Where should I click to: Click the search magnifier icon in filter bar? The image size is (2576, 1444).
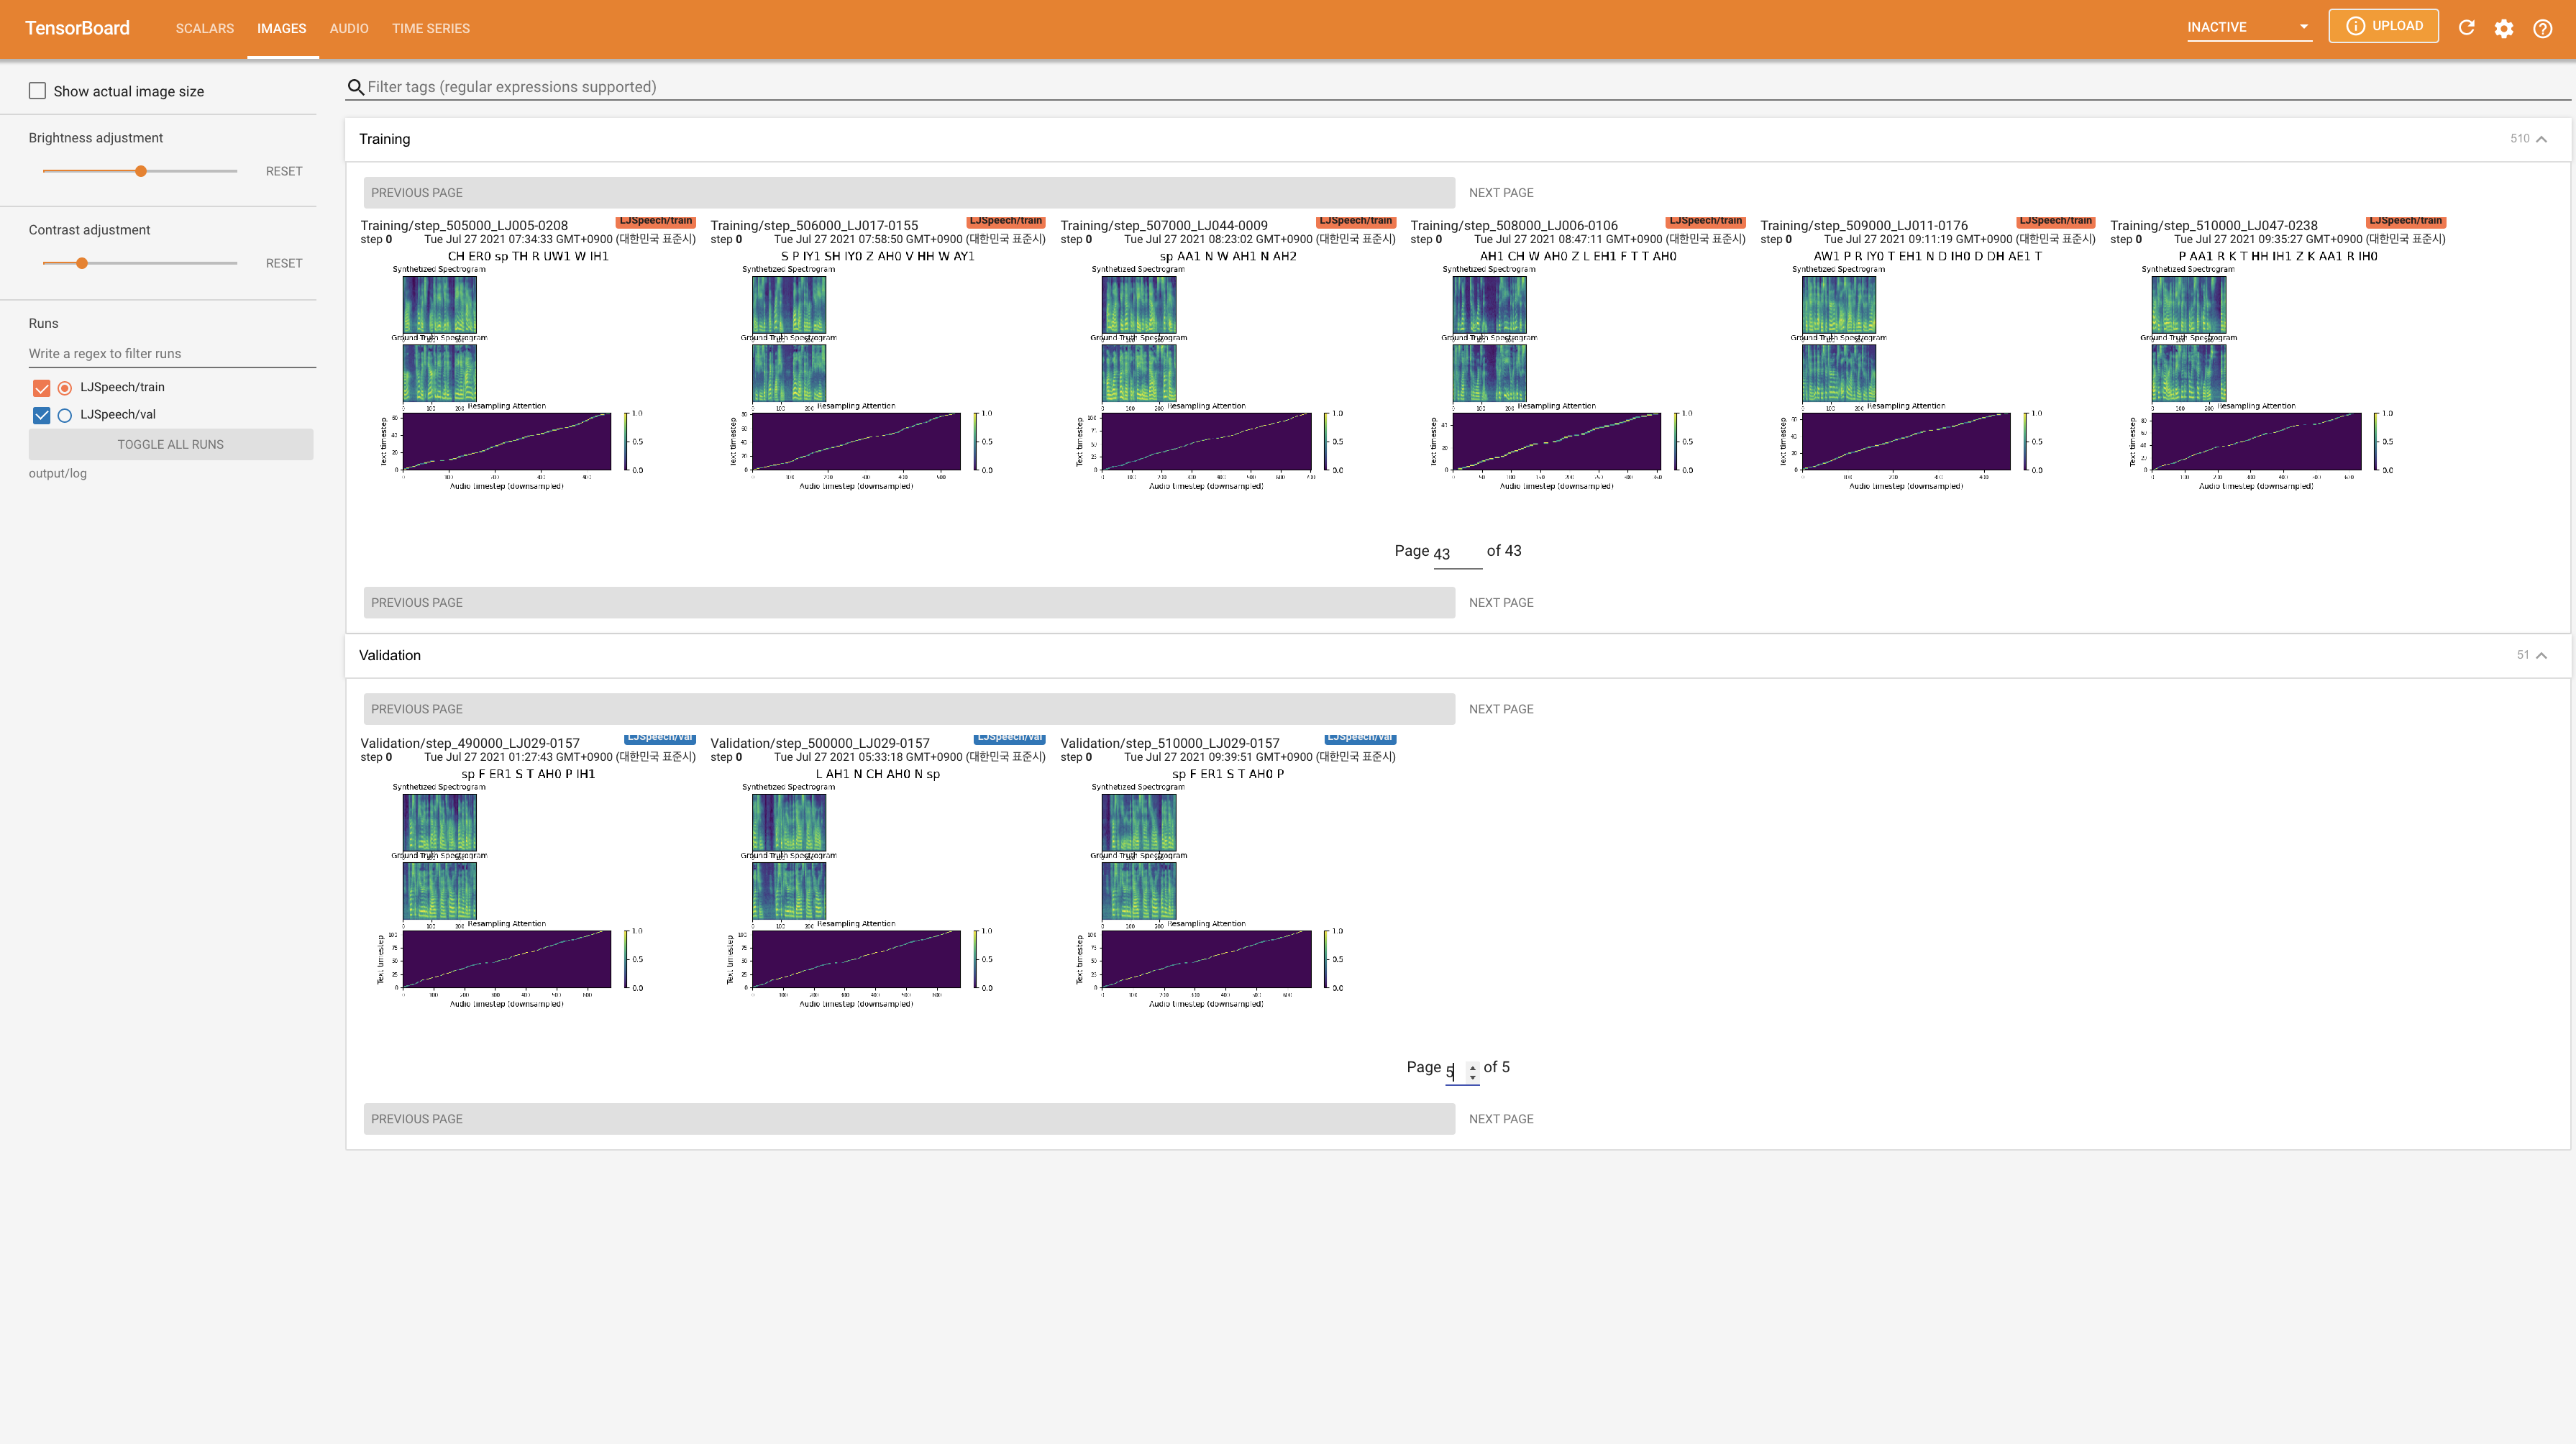[x=355, y=87]
